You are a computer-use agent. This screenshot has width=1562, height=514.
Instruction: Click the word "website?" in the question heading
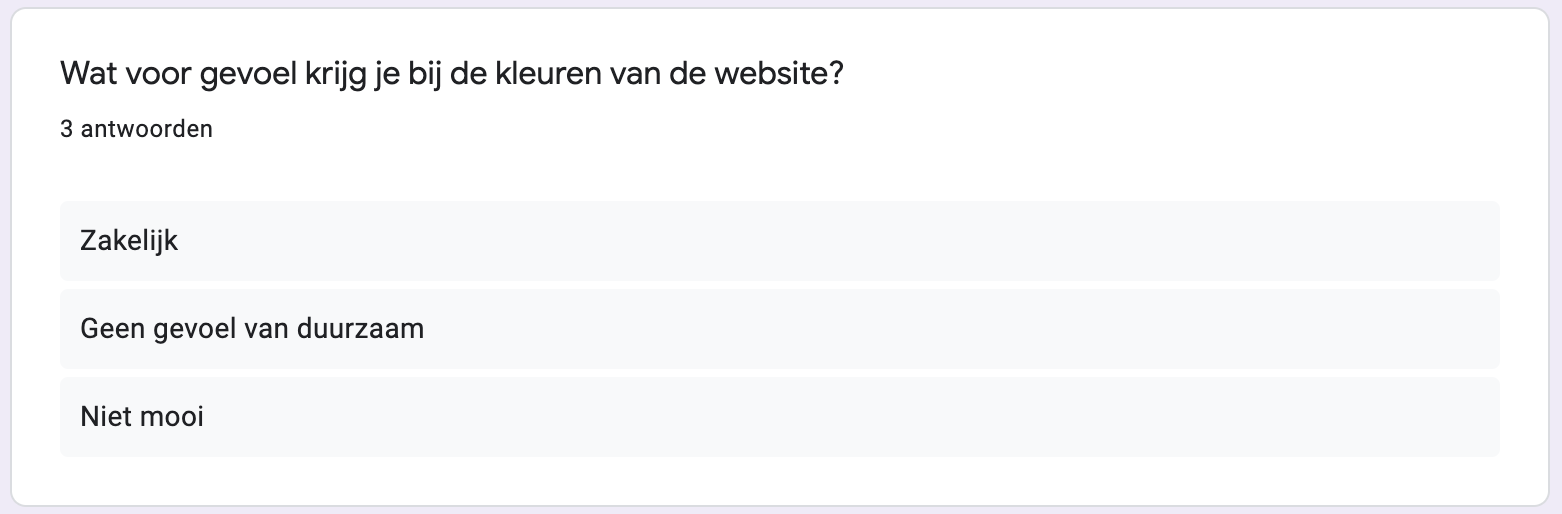[x=778, y=73]
